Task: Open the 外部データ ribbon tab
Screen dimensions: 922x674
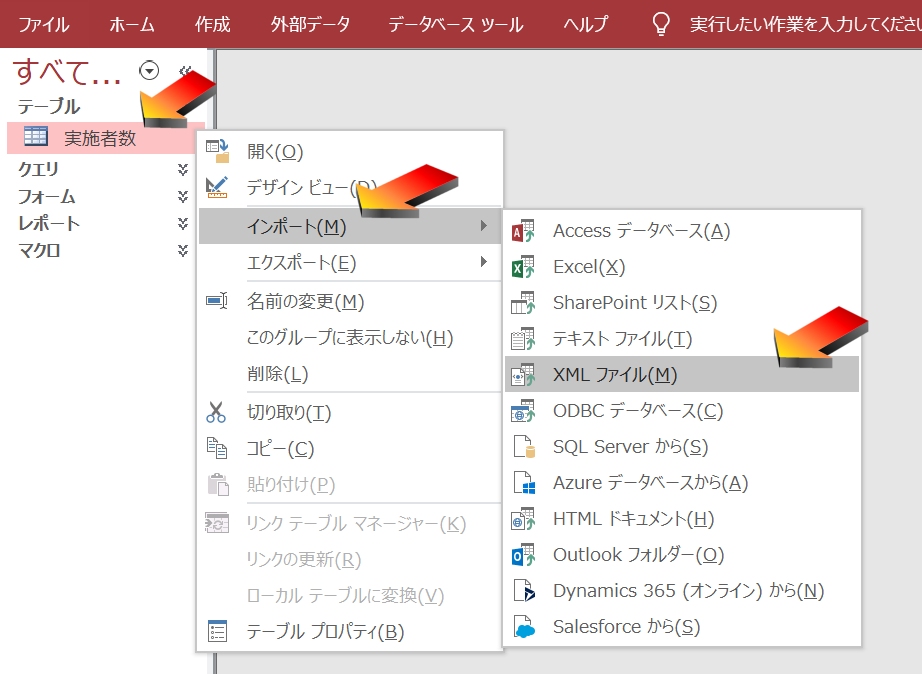Action: 310,24
